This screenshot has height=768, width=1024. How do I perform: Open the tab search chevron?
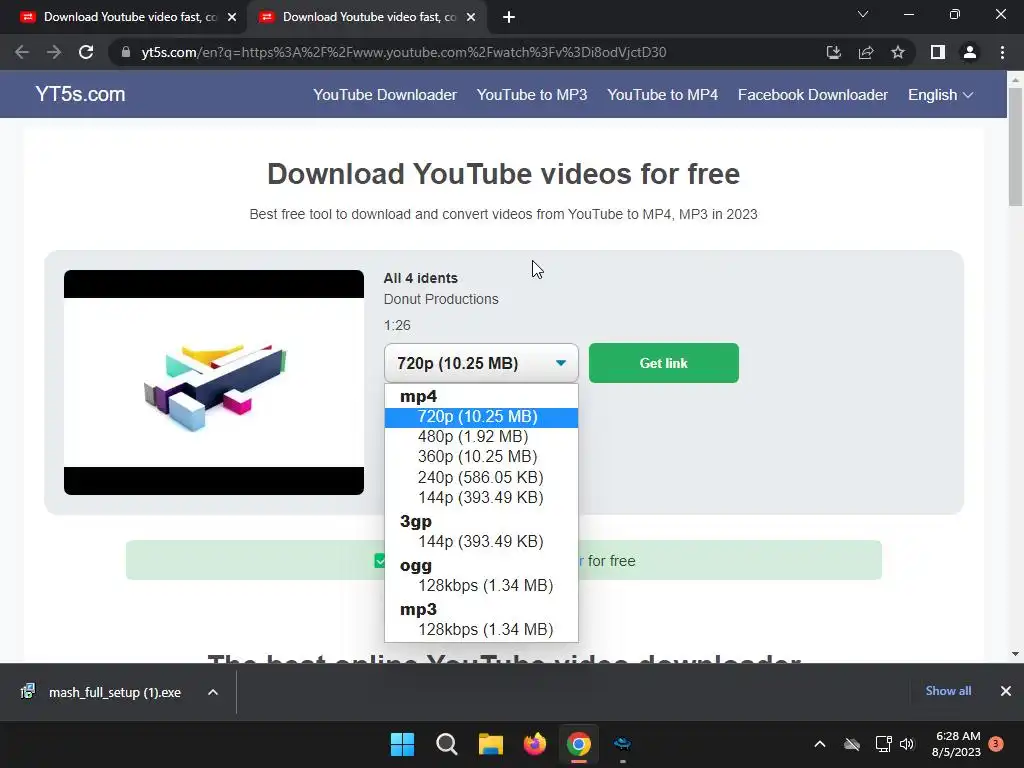tap(863, 14)
